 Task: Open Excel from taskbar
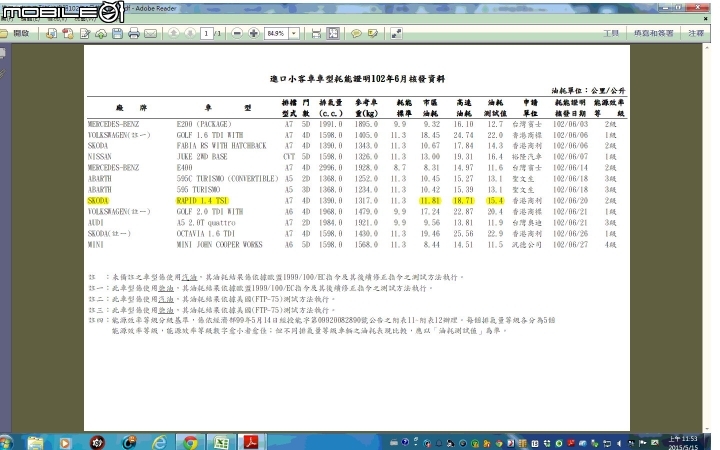[x=222, y=443]
